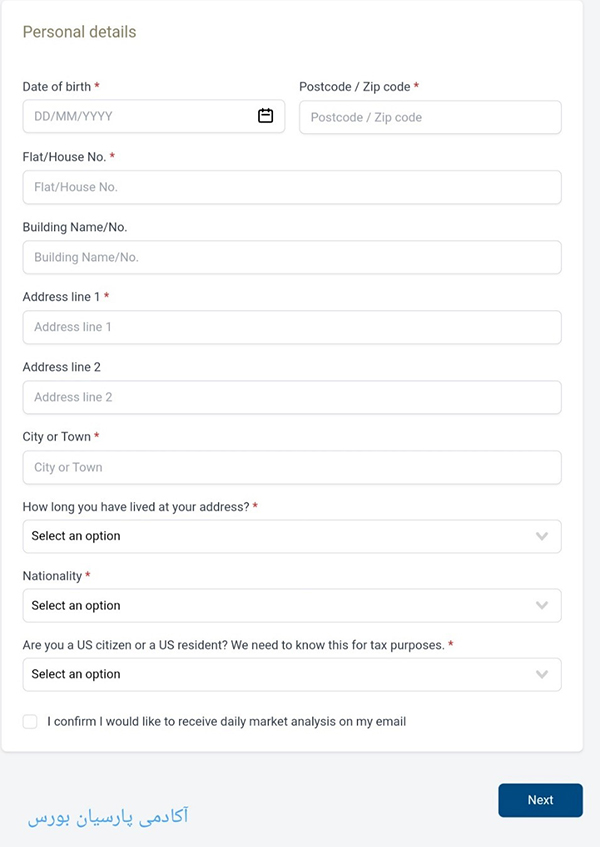Click the Persian academy watermark text
This screenshot has width=600, height=847.
(x=108, y=816)
